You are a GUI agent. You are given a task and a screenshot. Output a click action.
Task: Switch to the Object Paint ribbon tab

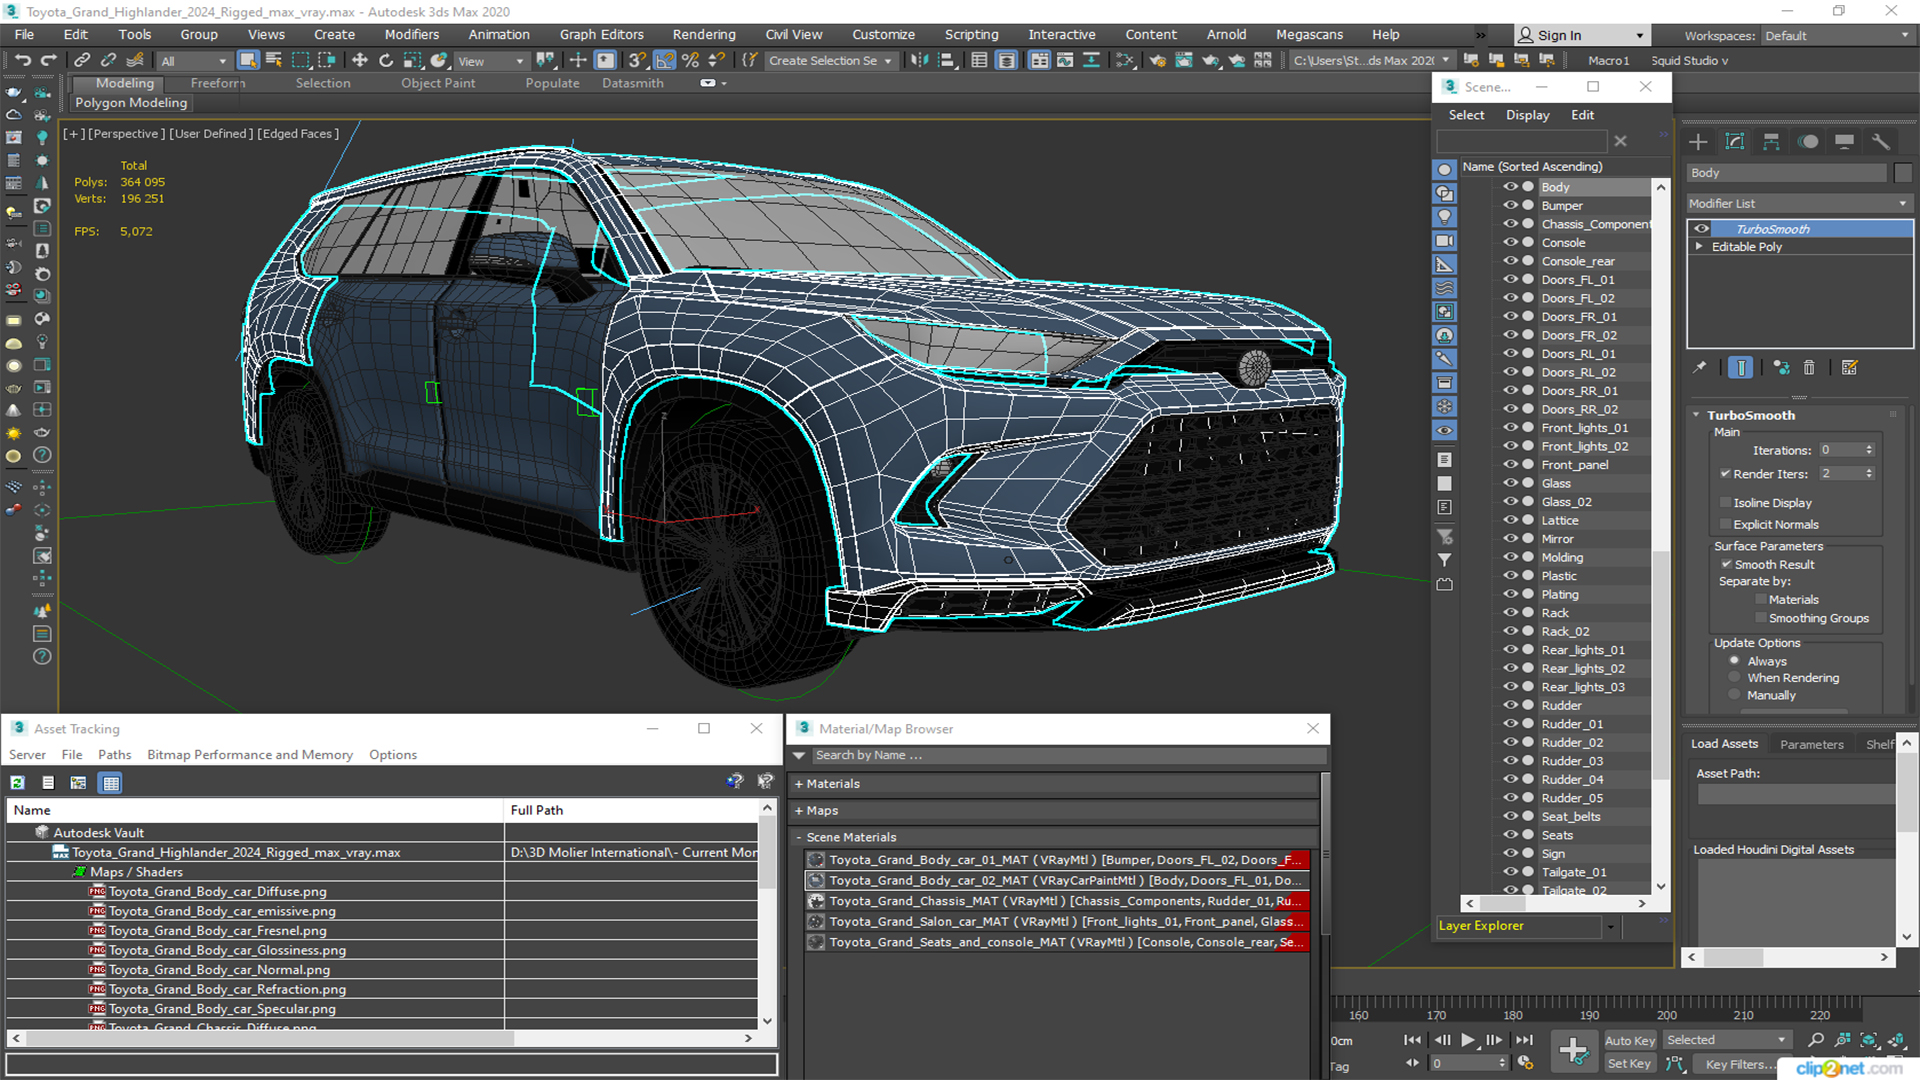point(438,83)
